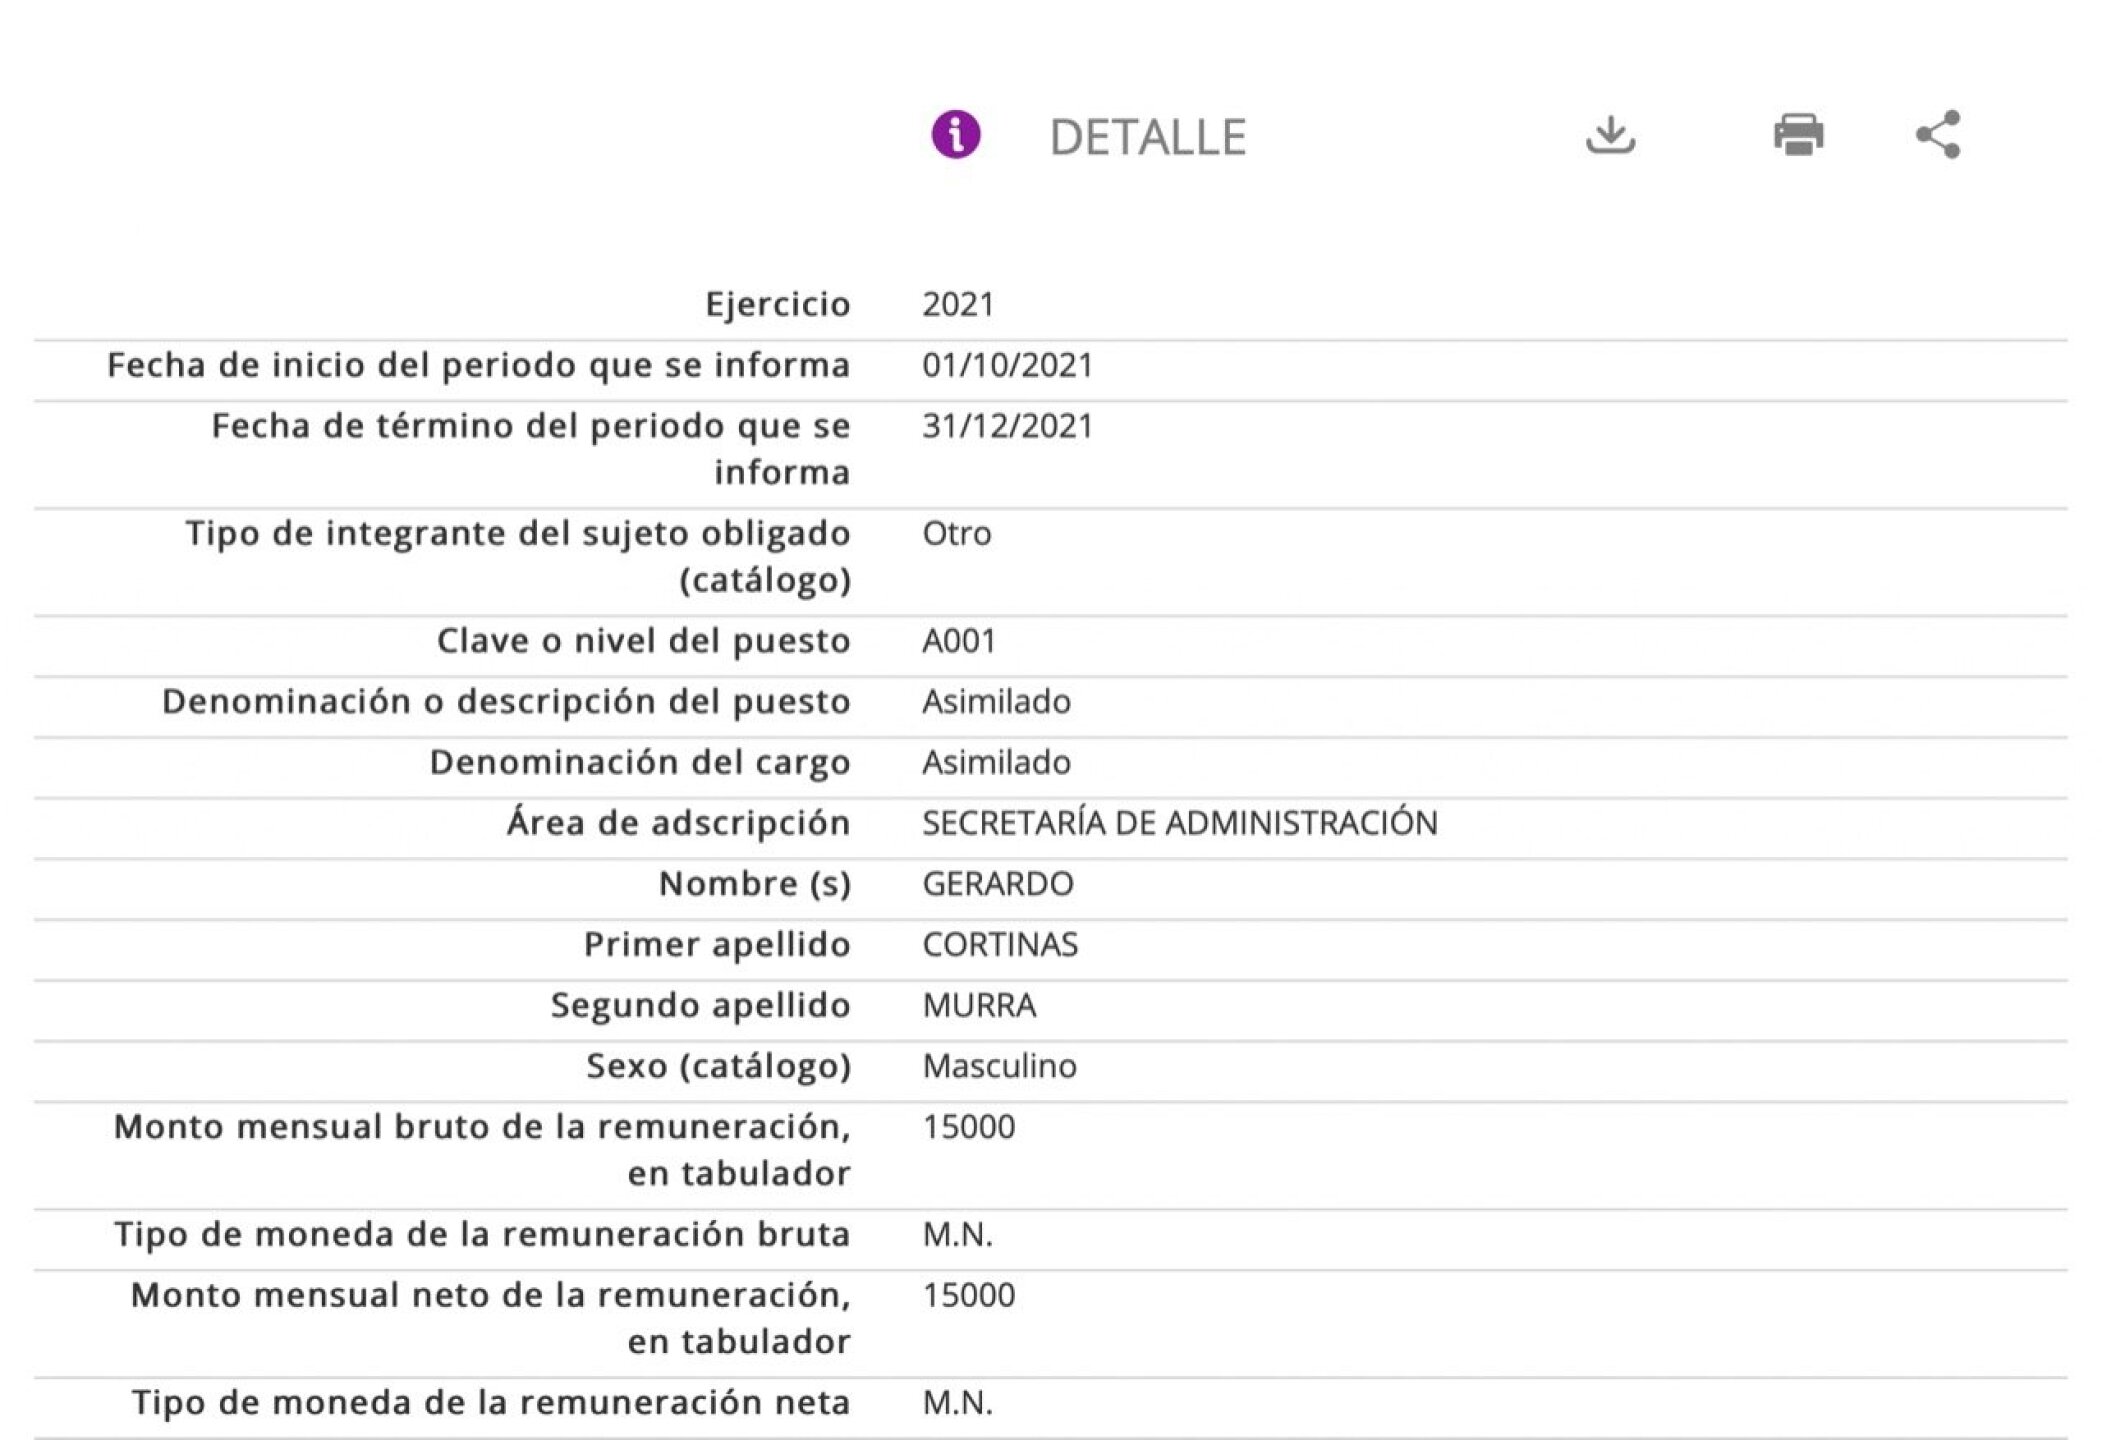This screenshot has width=2102, height=1440.
Task: Click SECRETARÍA DE ADMINISTRACIÓN text
Action: (x=1179, y=823)
